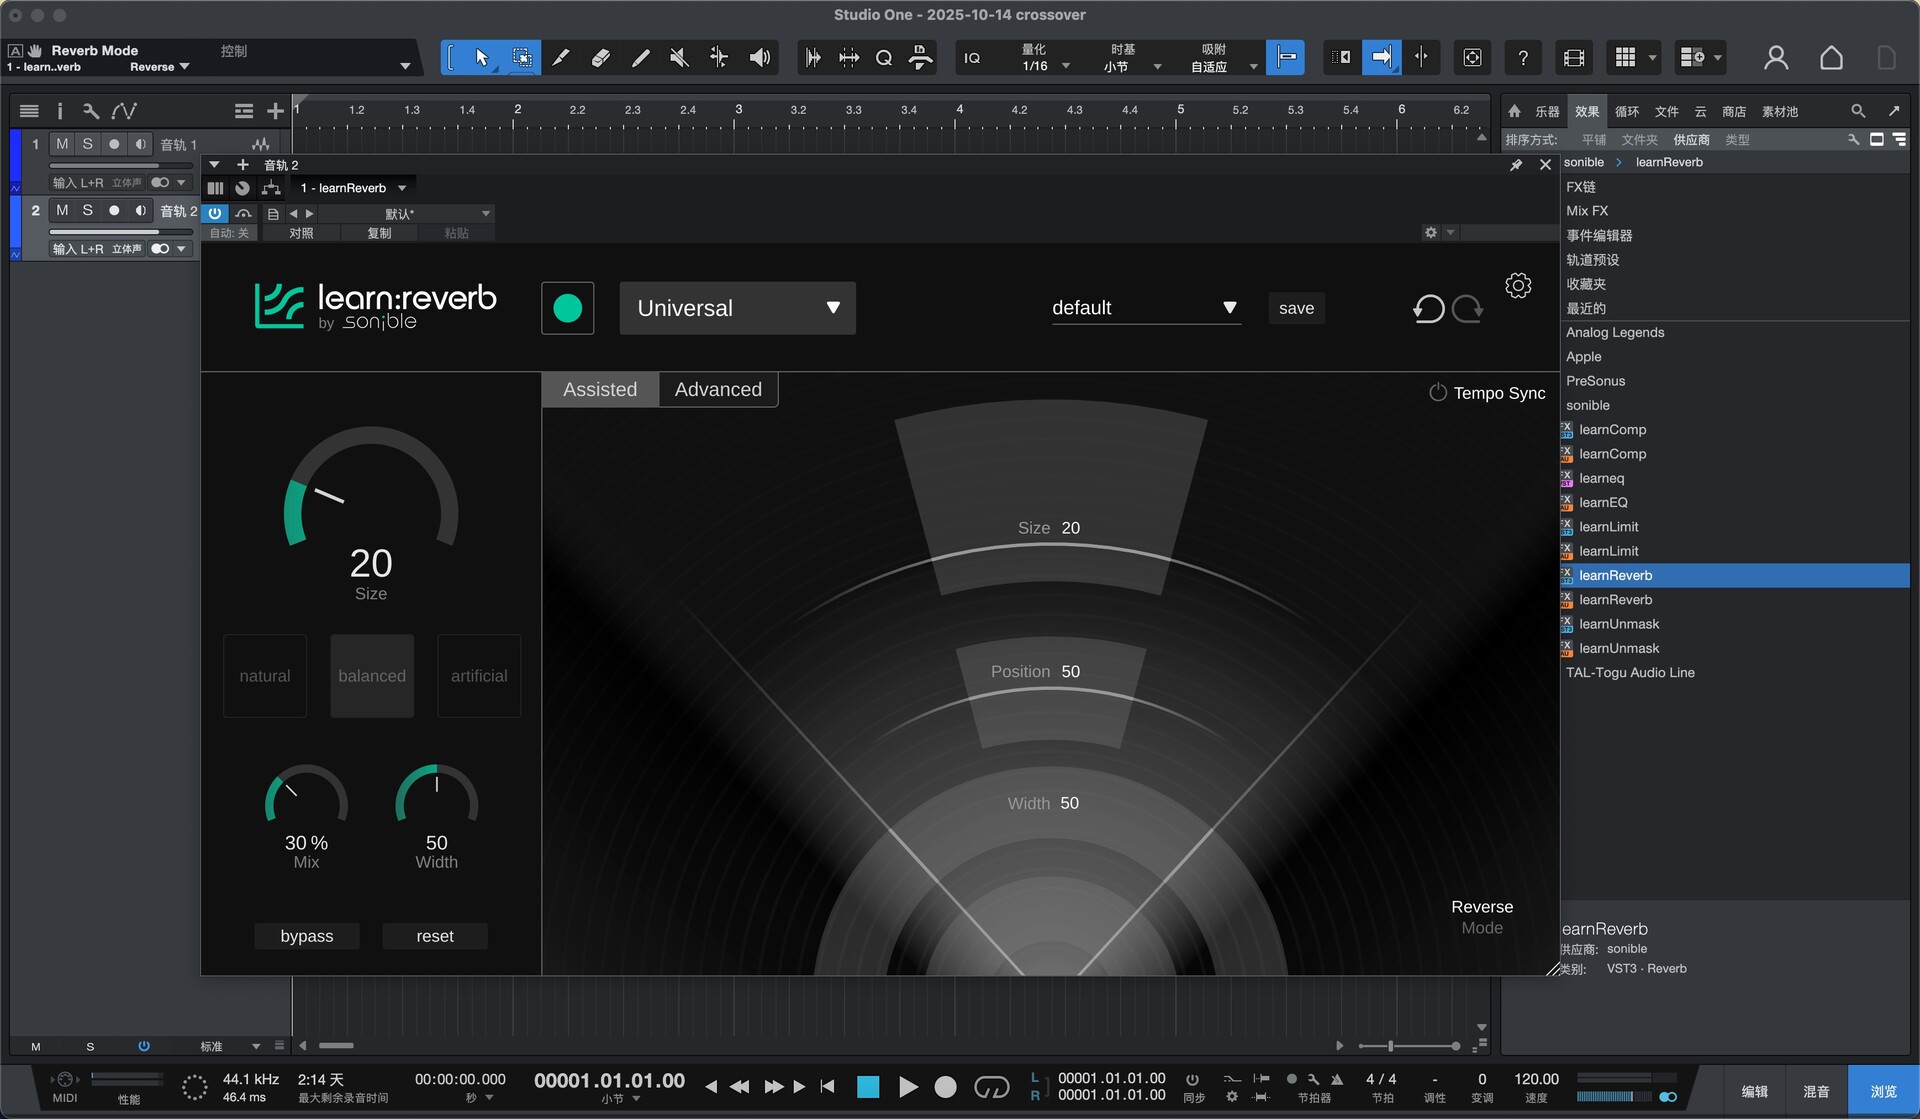Viewport: 1920px width, 1119px height.
Task: Select the Mute tool icon
Action: tap(679, 58)
